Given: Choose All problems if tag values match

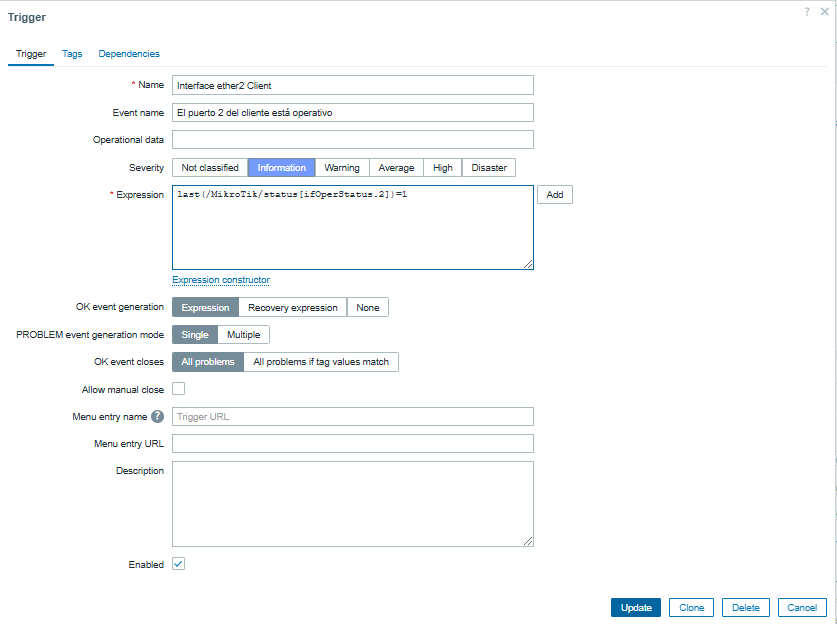Looking at the screenshot, I should click(321, 362).
